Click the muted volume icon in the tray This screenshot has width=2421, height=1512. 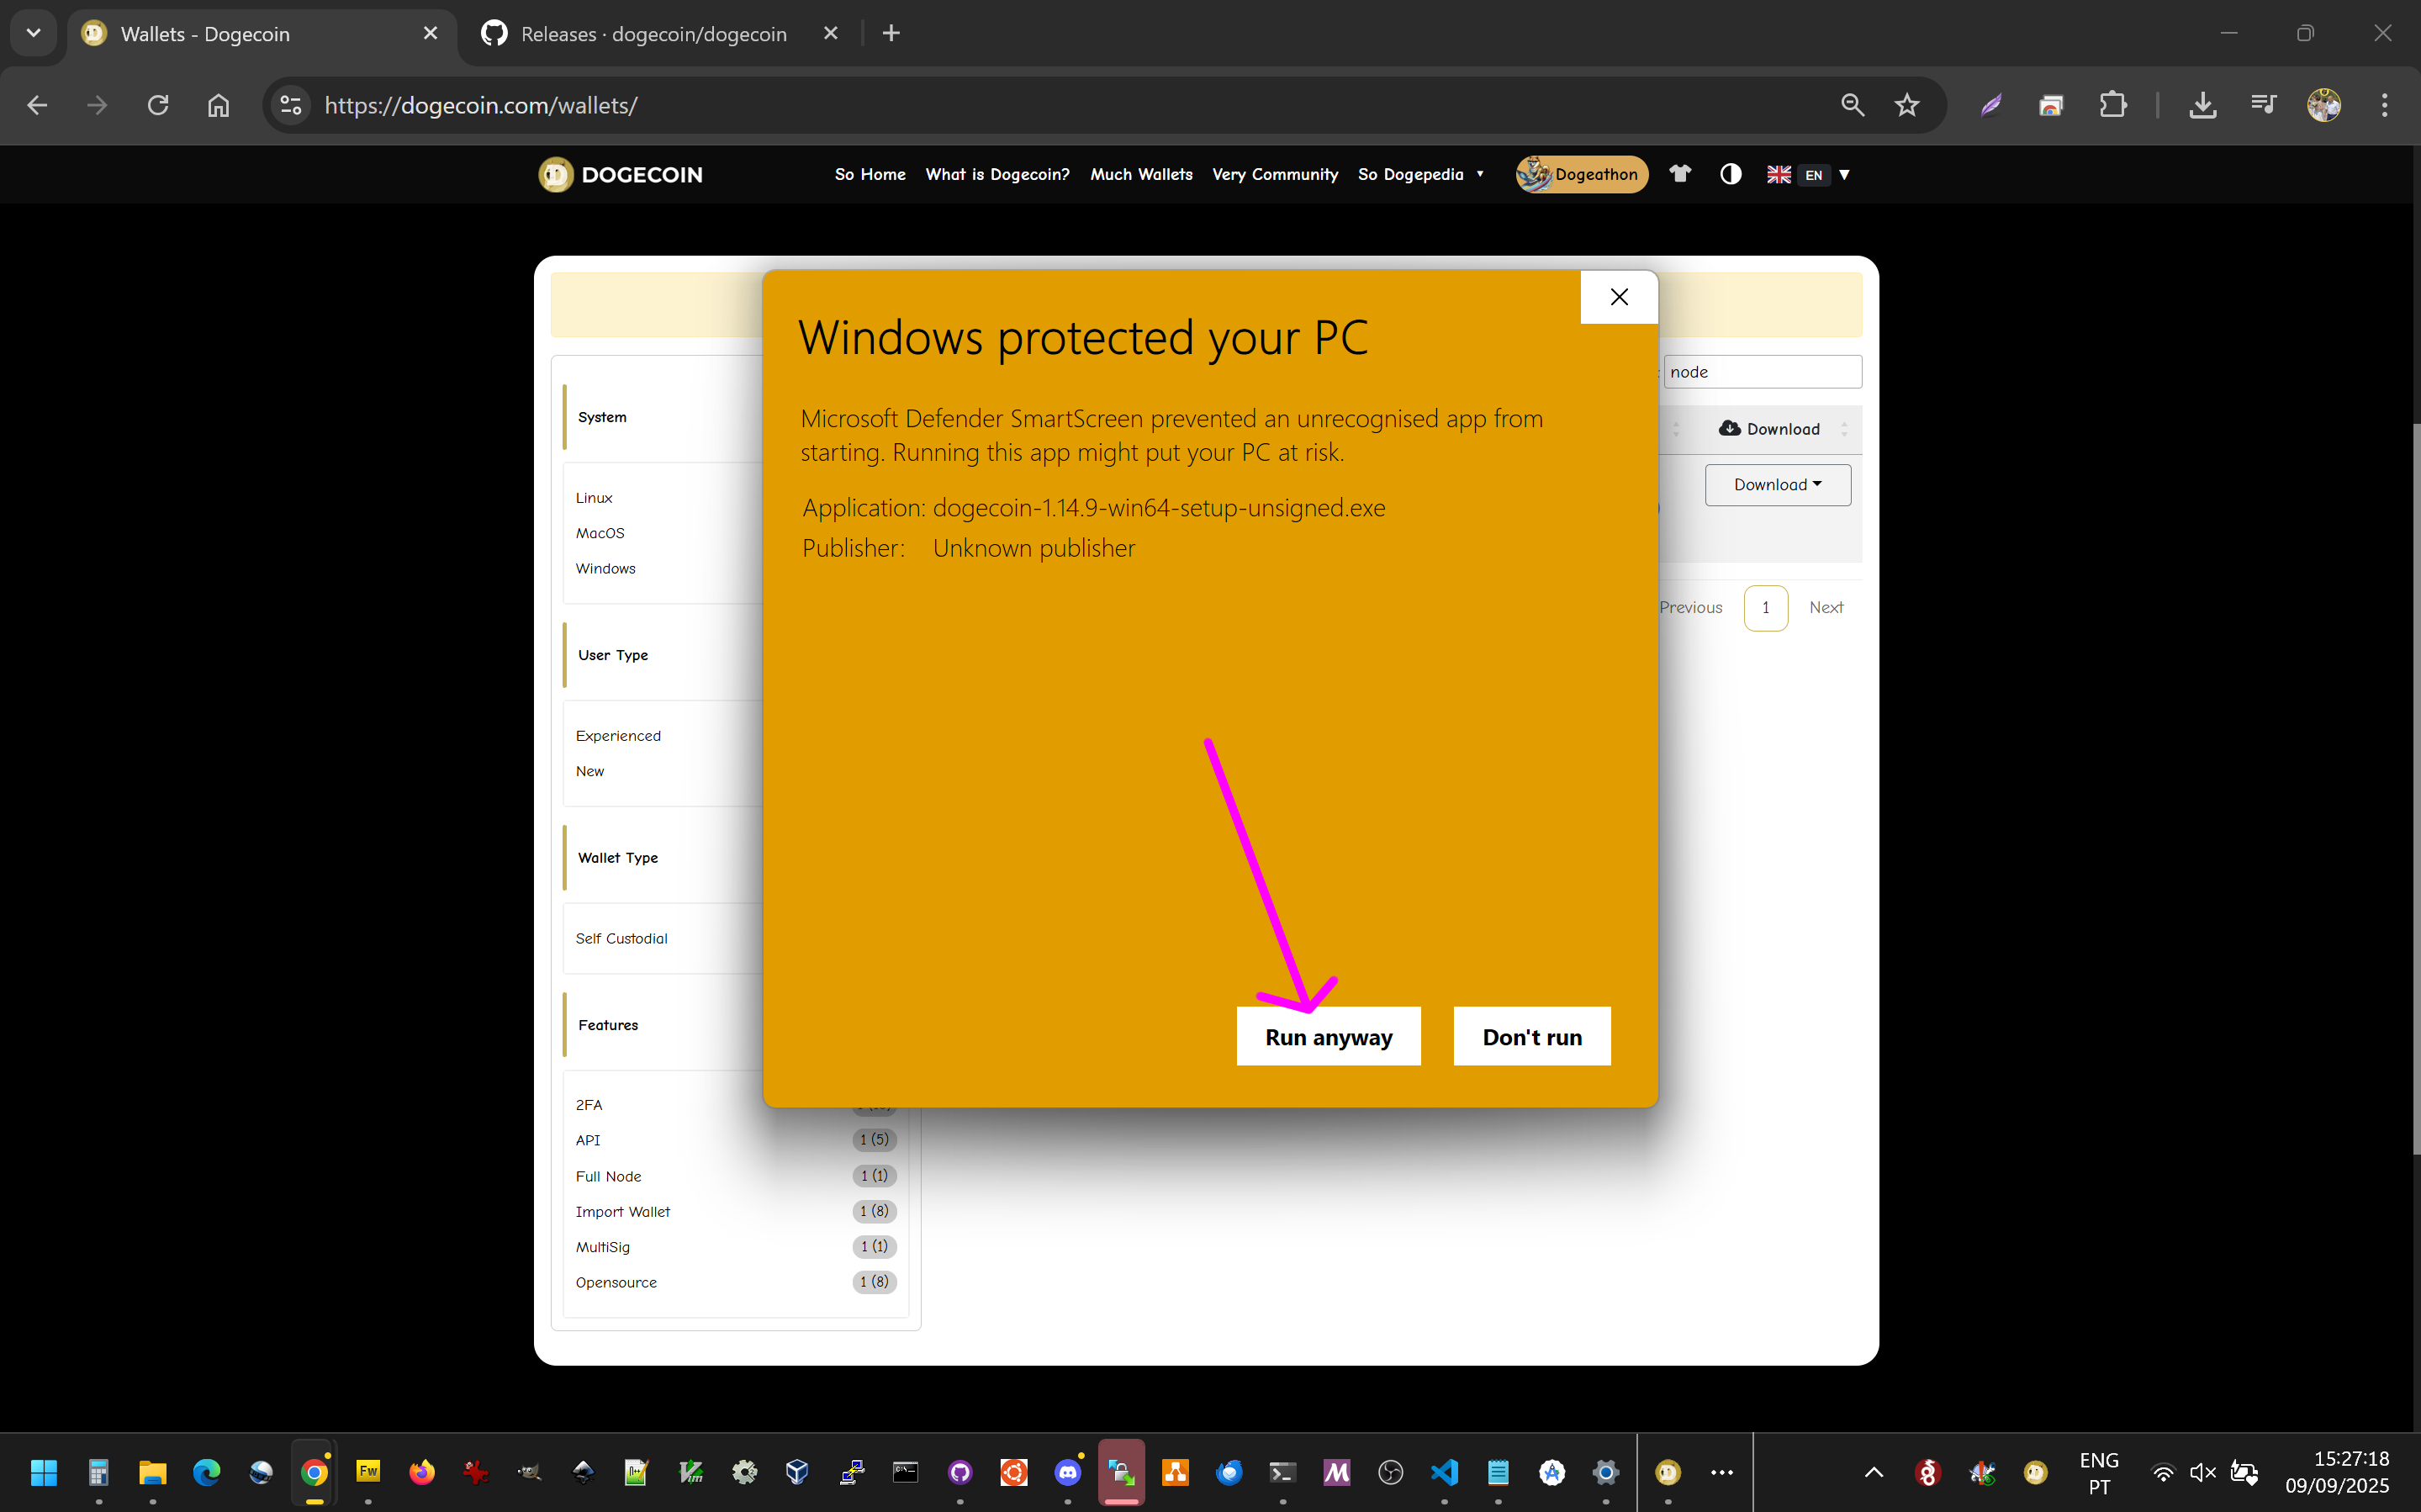(x=2203, y=1472)
